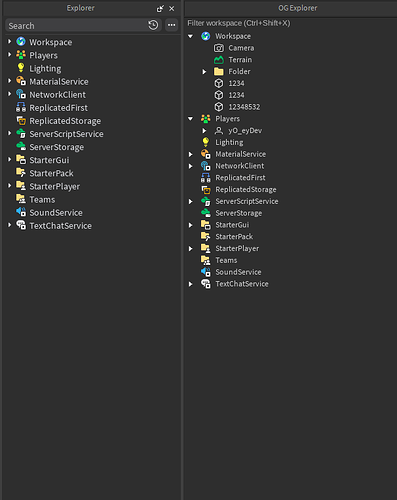Click the Teams icon in Explorer panel
The image size is (397, 500).
point(21,199)
